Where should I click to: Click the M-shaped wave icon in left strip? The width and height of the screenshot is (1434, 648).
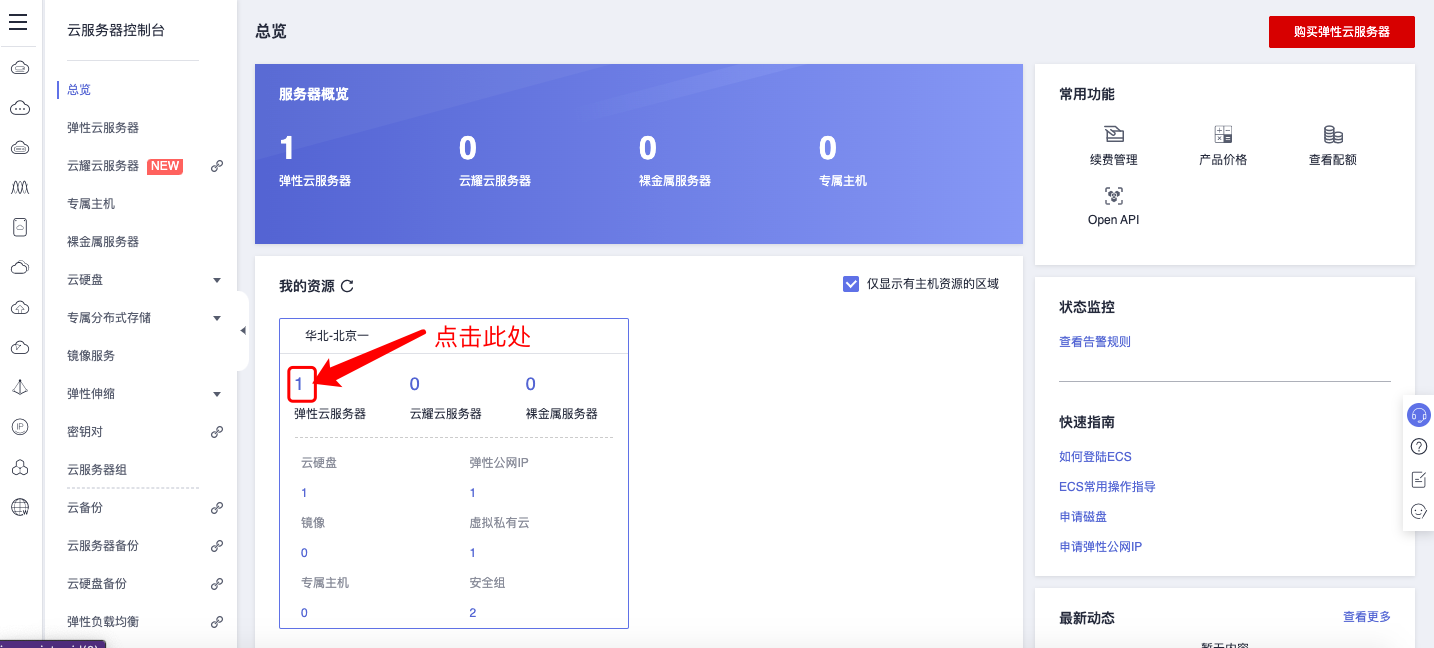pos(19,187)
